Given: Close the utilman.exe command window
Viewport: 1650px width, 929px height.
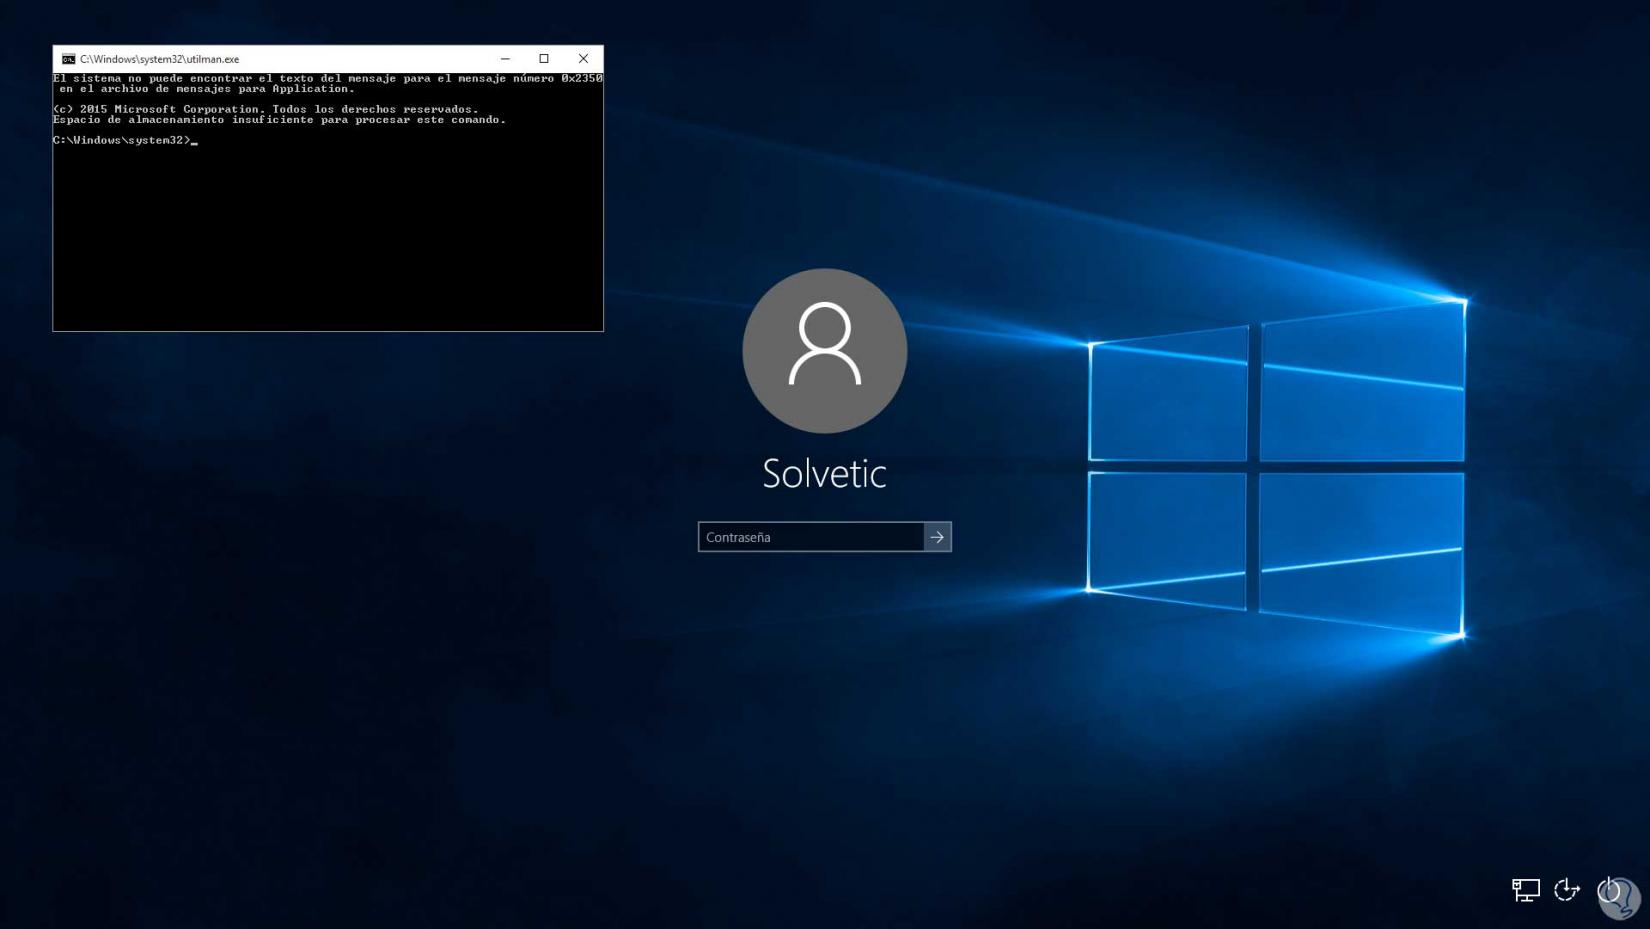Looking at the screenshot, I should 584,59.
